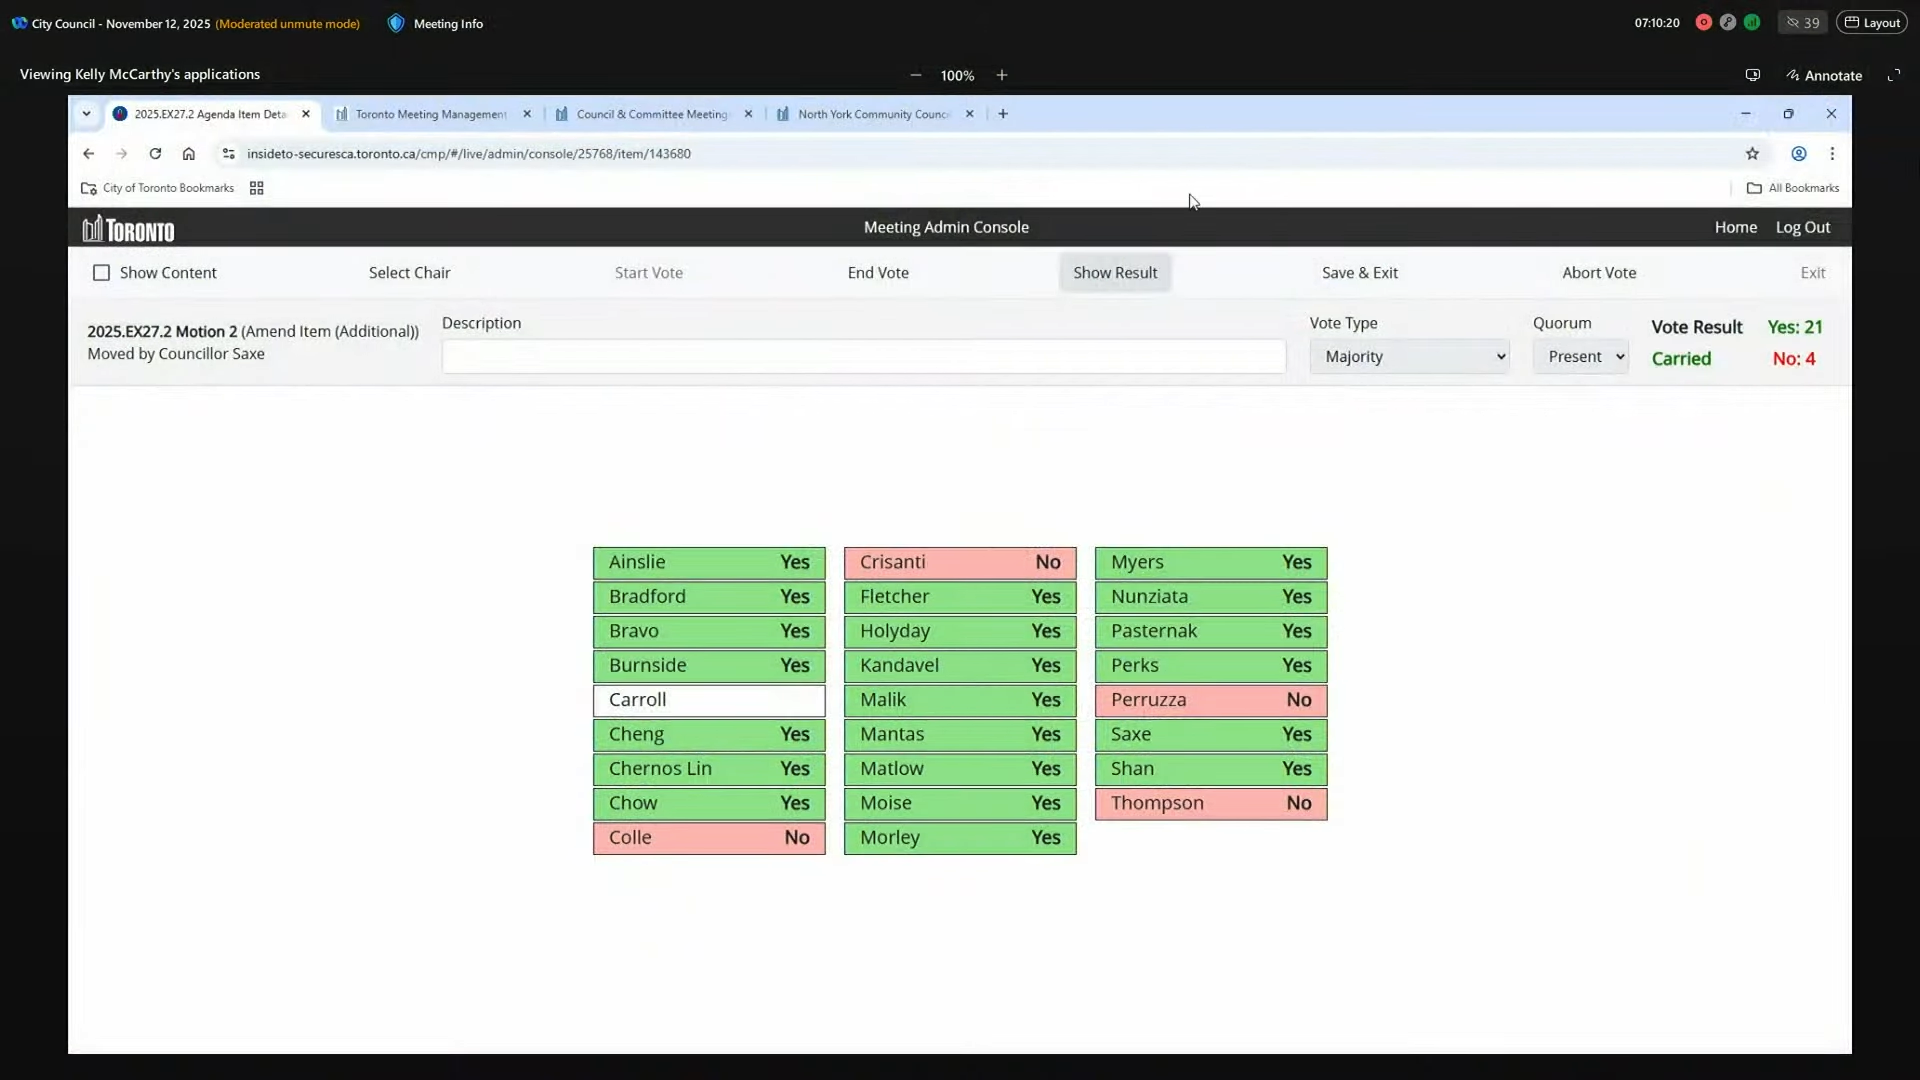The image size is (1920, 1080).
Task: Click the Toronto logo
Action: tap(128, 229)
